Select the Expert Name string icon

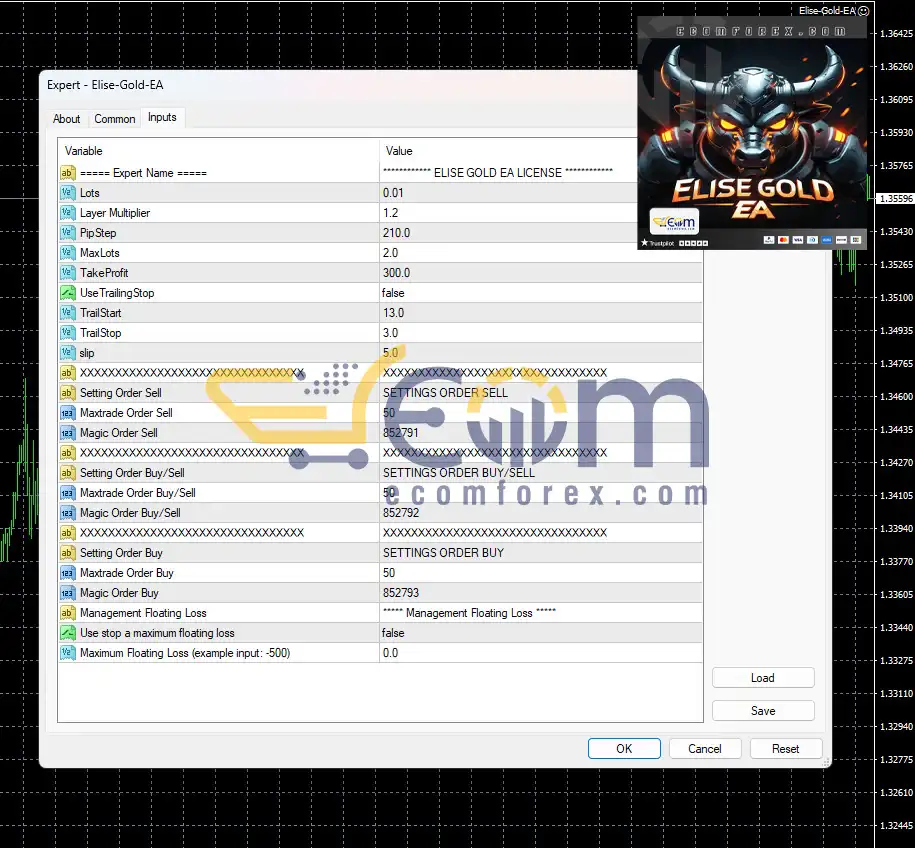click(68, 173)
